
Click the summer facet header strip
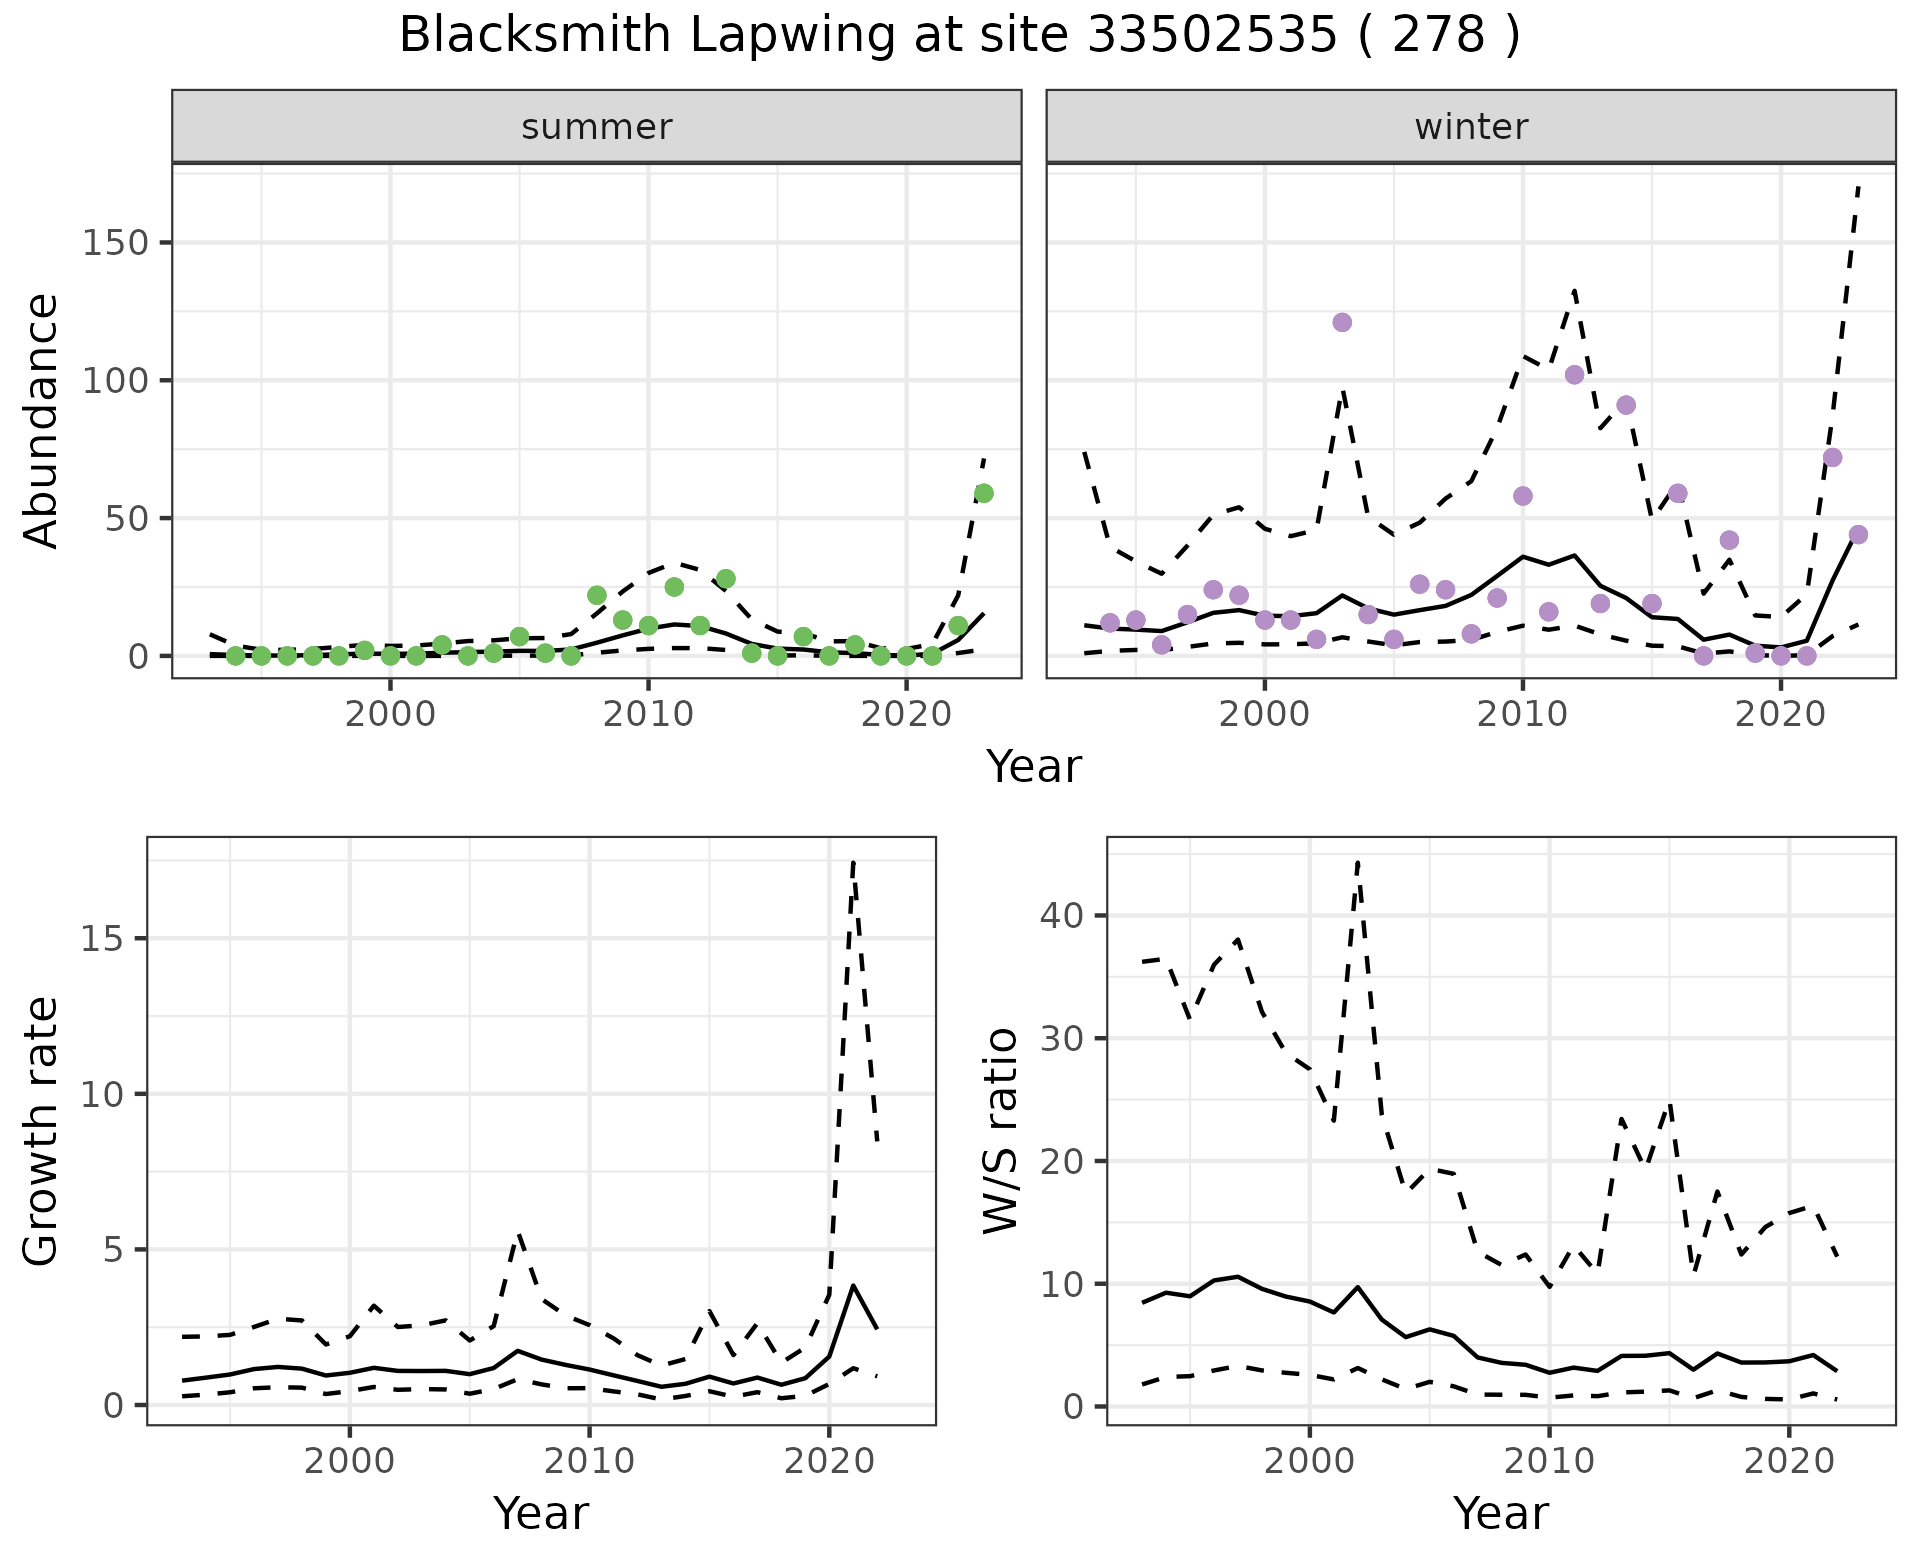tap(596, 127)
